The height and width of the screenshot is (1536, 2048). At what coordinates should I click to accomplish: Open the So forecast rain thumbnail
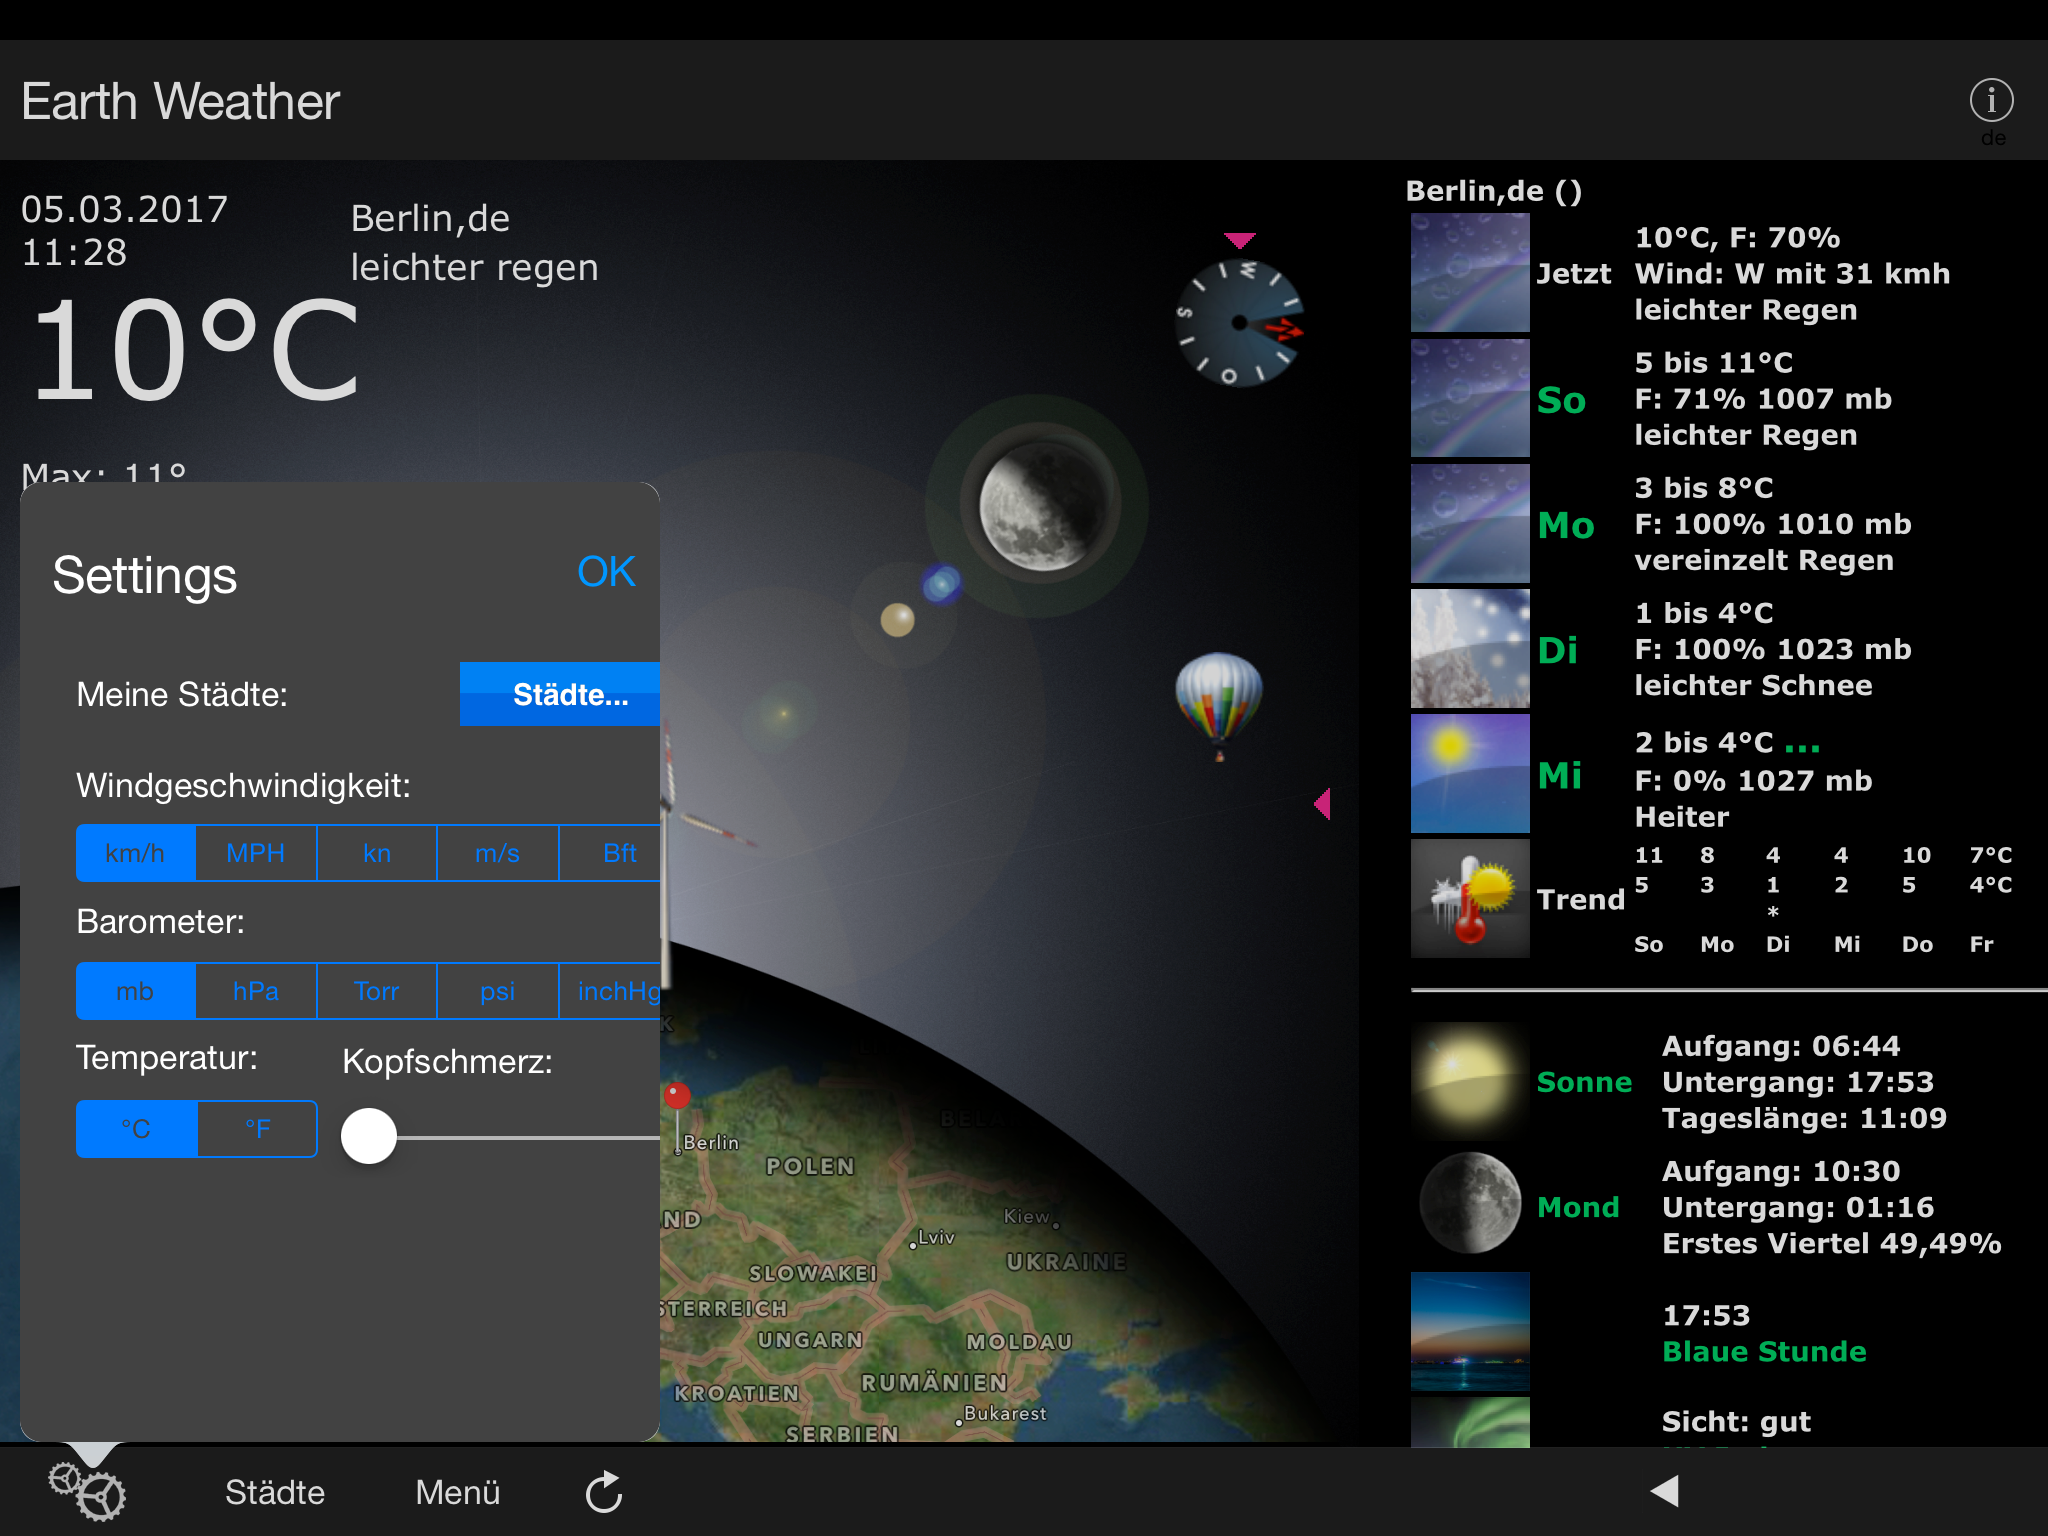click(x=1470, y=398)
